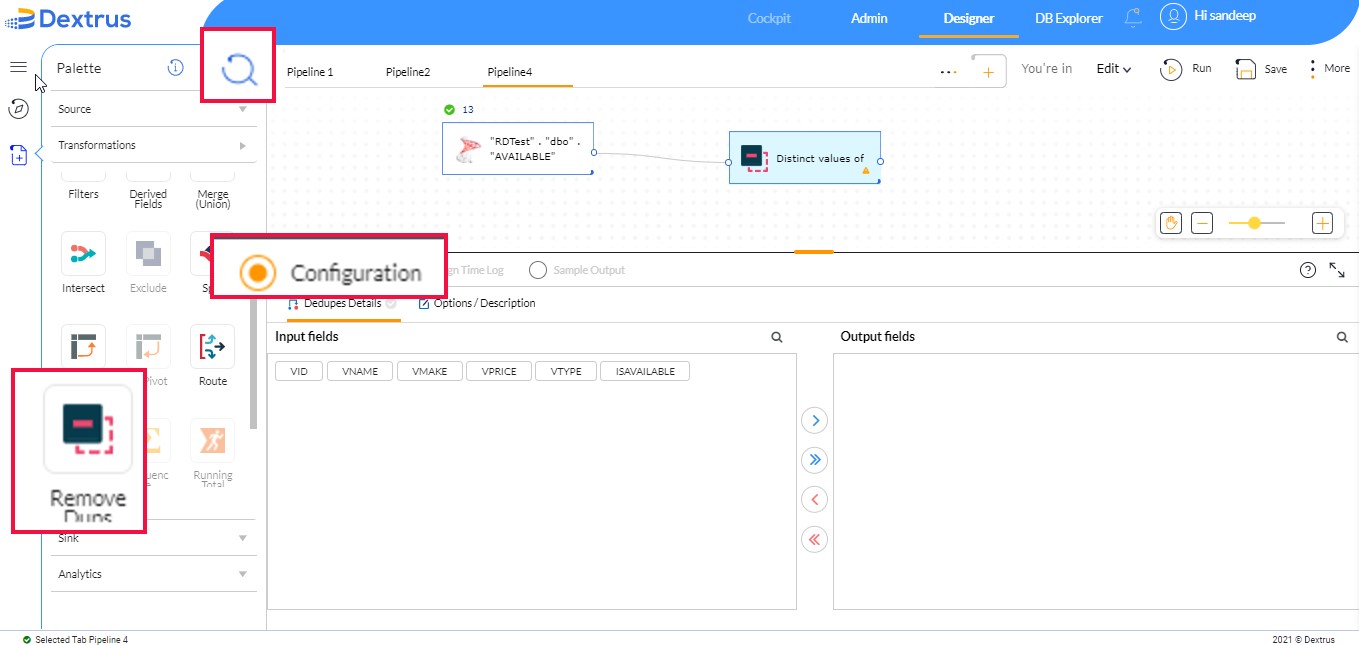Select the Route transformation icon
The width and height of the screenshot is (1359, 645).
click(x=213, y=347)
